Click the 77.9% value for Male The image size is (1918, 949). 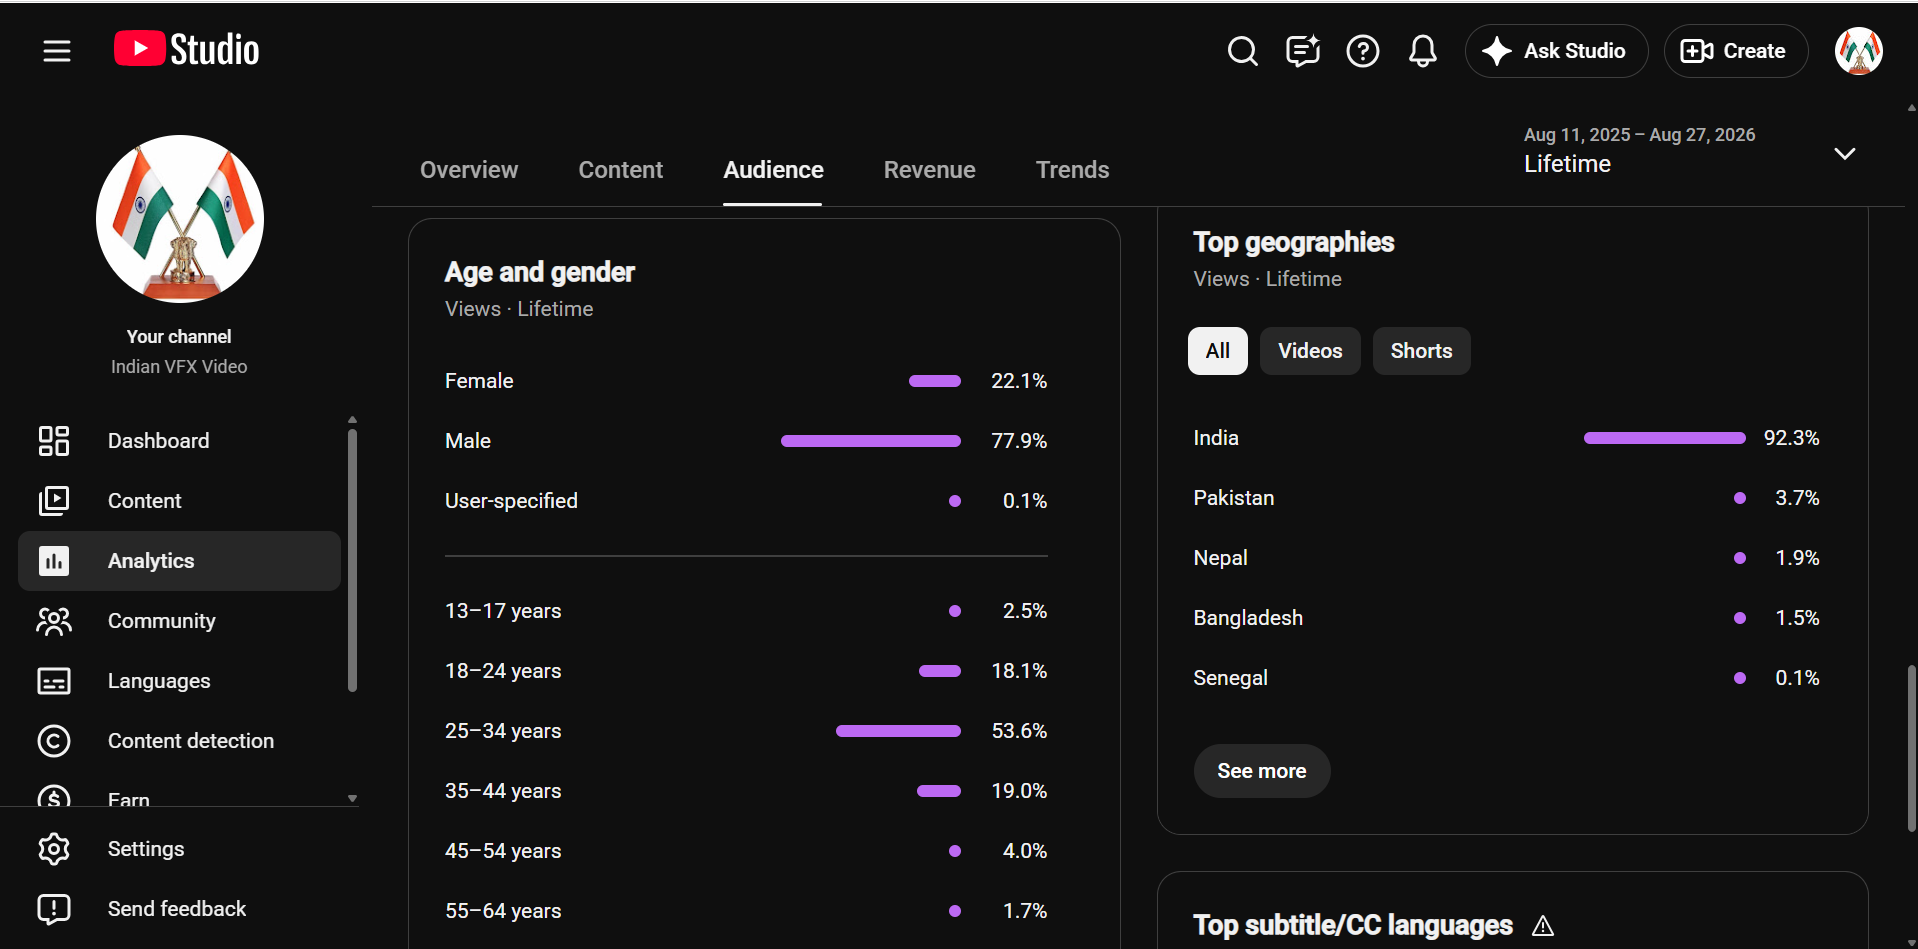click(x=1019, y=441)
